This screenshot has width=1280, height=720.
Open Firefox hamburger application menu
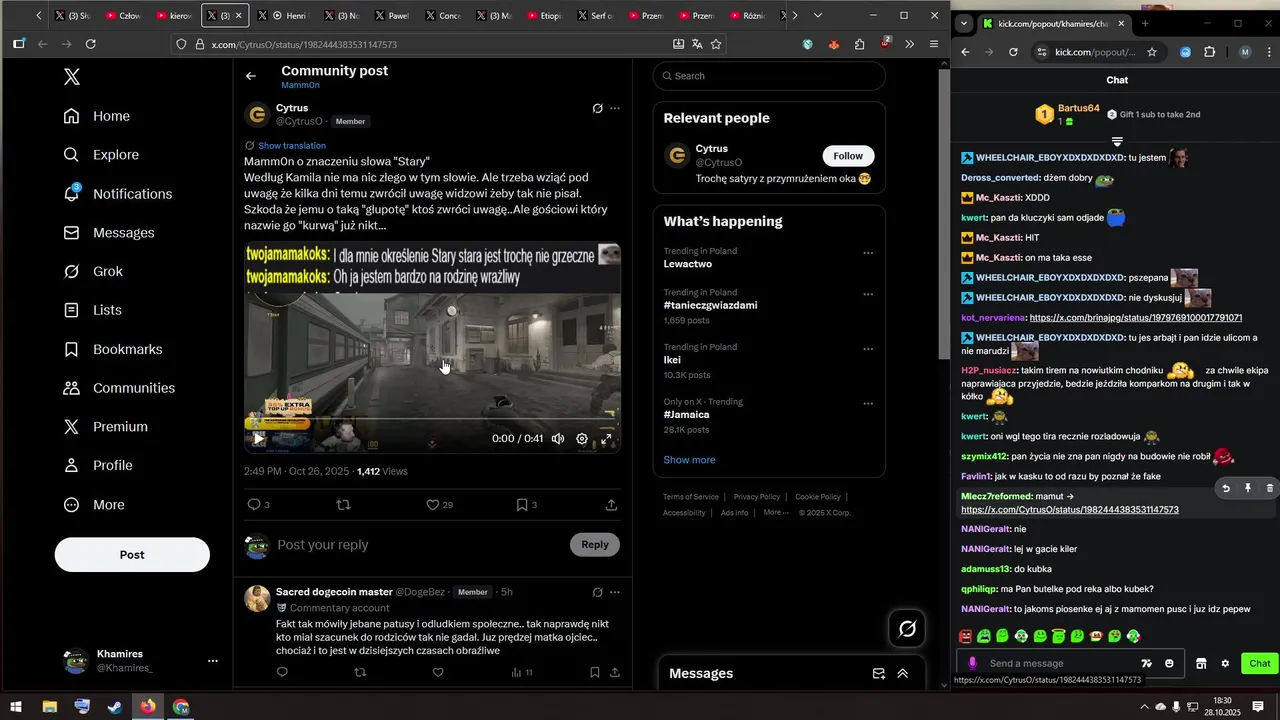click(933, 44)
